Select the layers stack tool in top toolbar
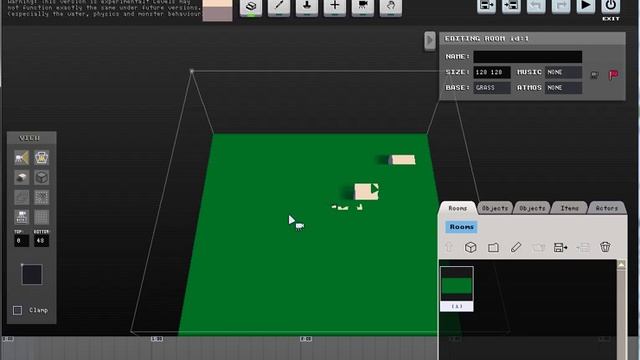This screenshot has width=640, height=360. (251, 7)
